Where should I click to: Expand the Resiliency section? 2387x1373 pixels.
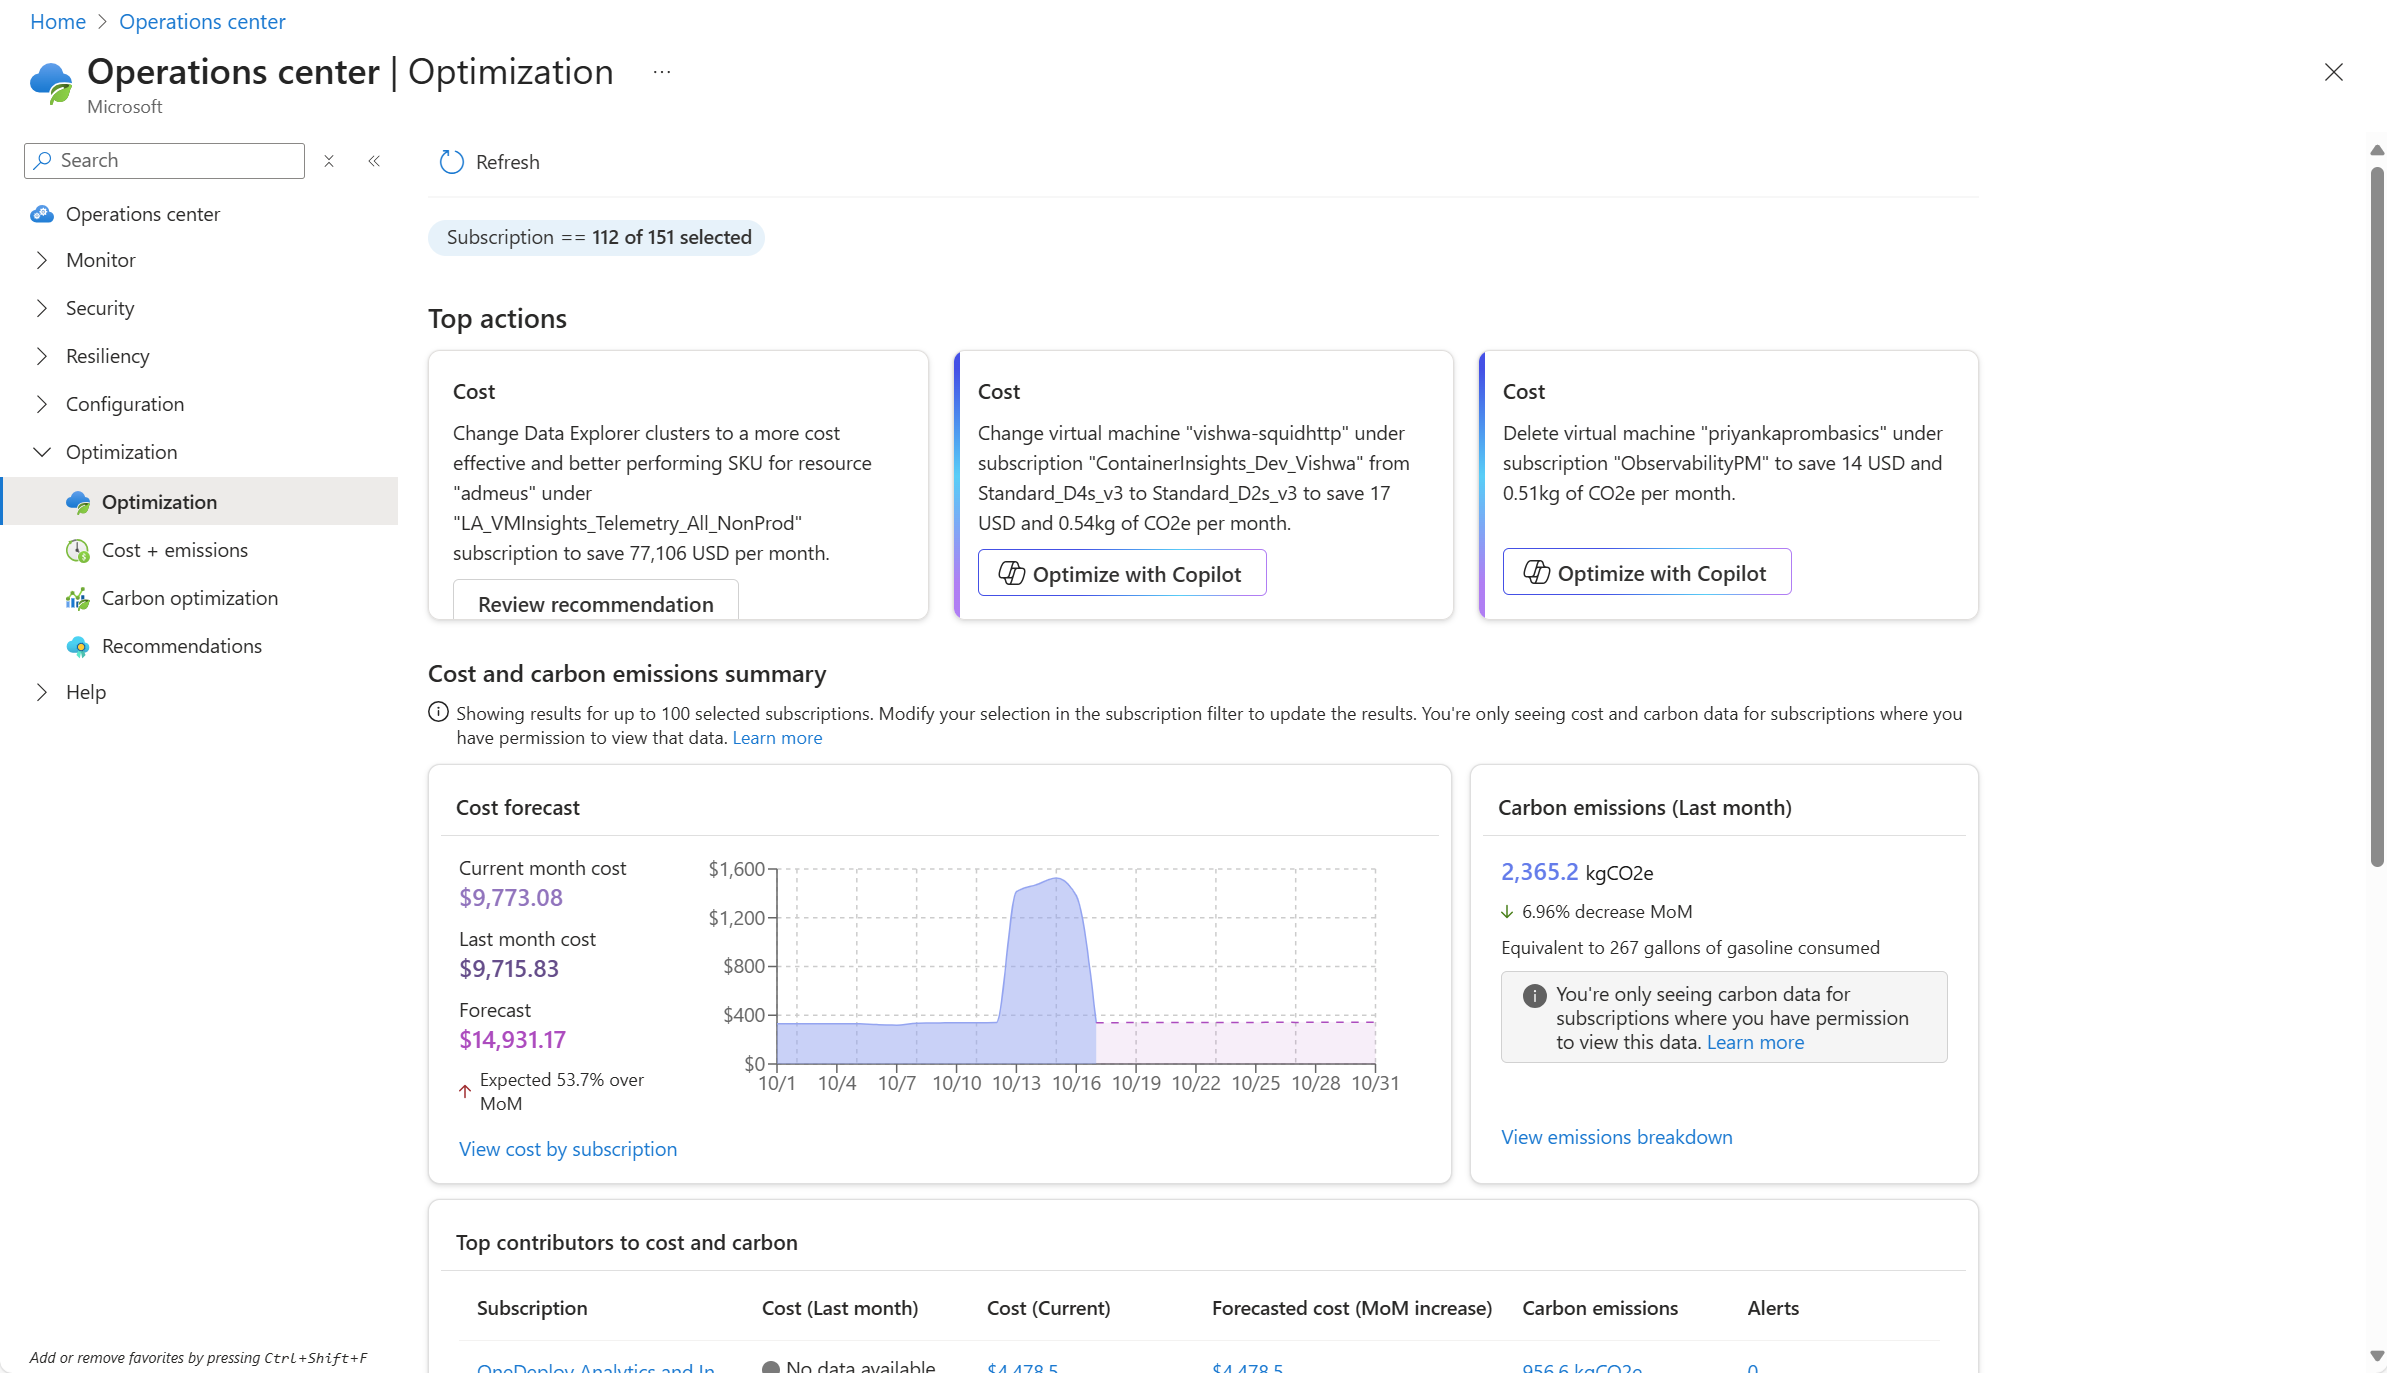coord(42,356)
